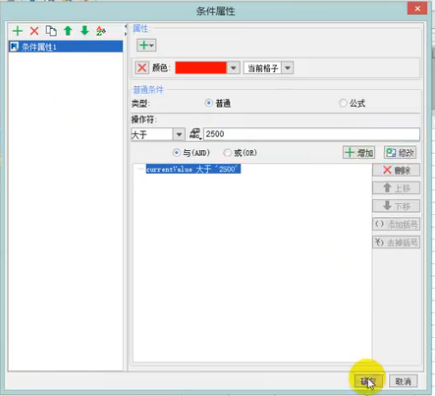
Task: Open the add property plus dropdown
Action: coord(146,45)
